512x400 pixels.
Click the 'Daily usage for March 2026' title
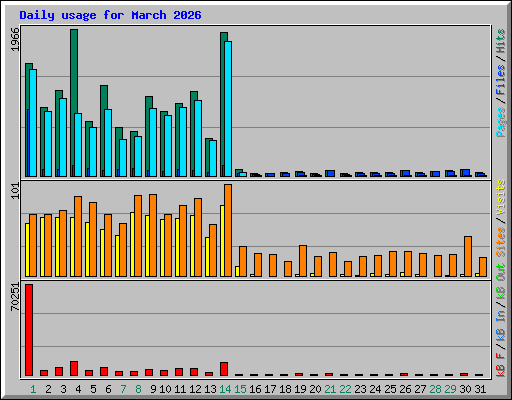point(110,15)
